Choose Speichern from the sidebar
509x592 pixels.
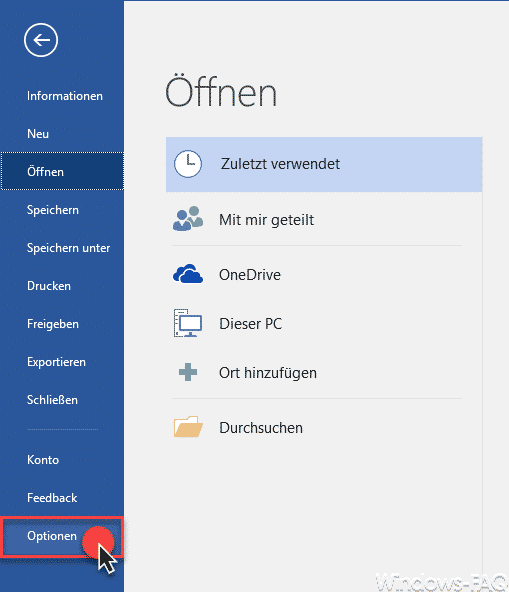coord(62,210)
